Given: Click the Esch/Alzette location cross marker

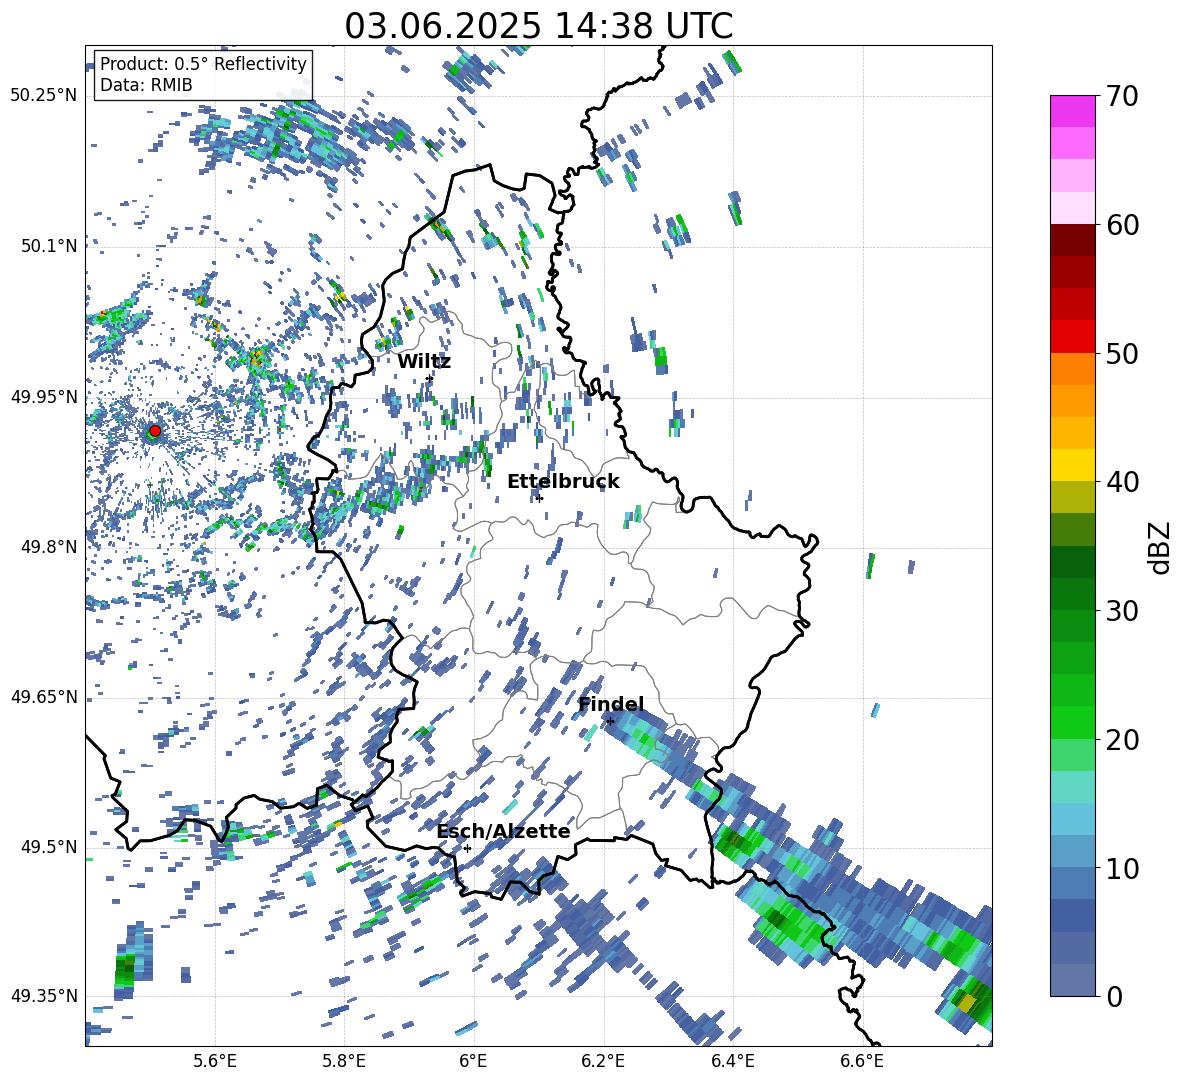Looking at the screenshot, I should pos(467,848).
